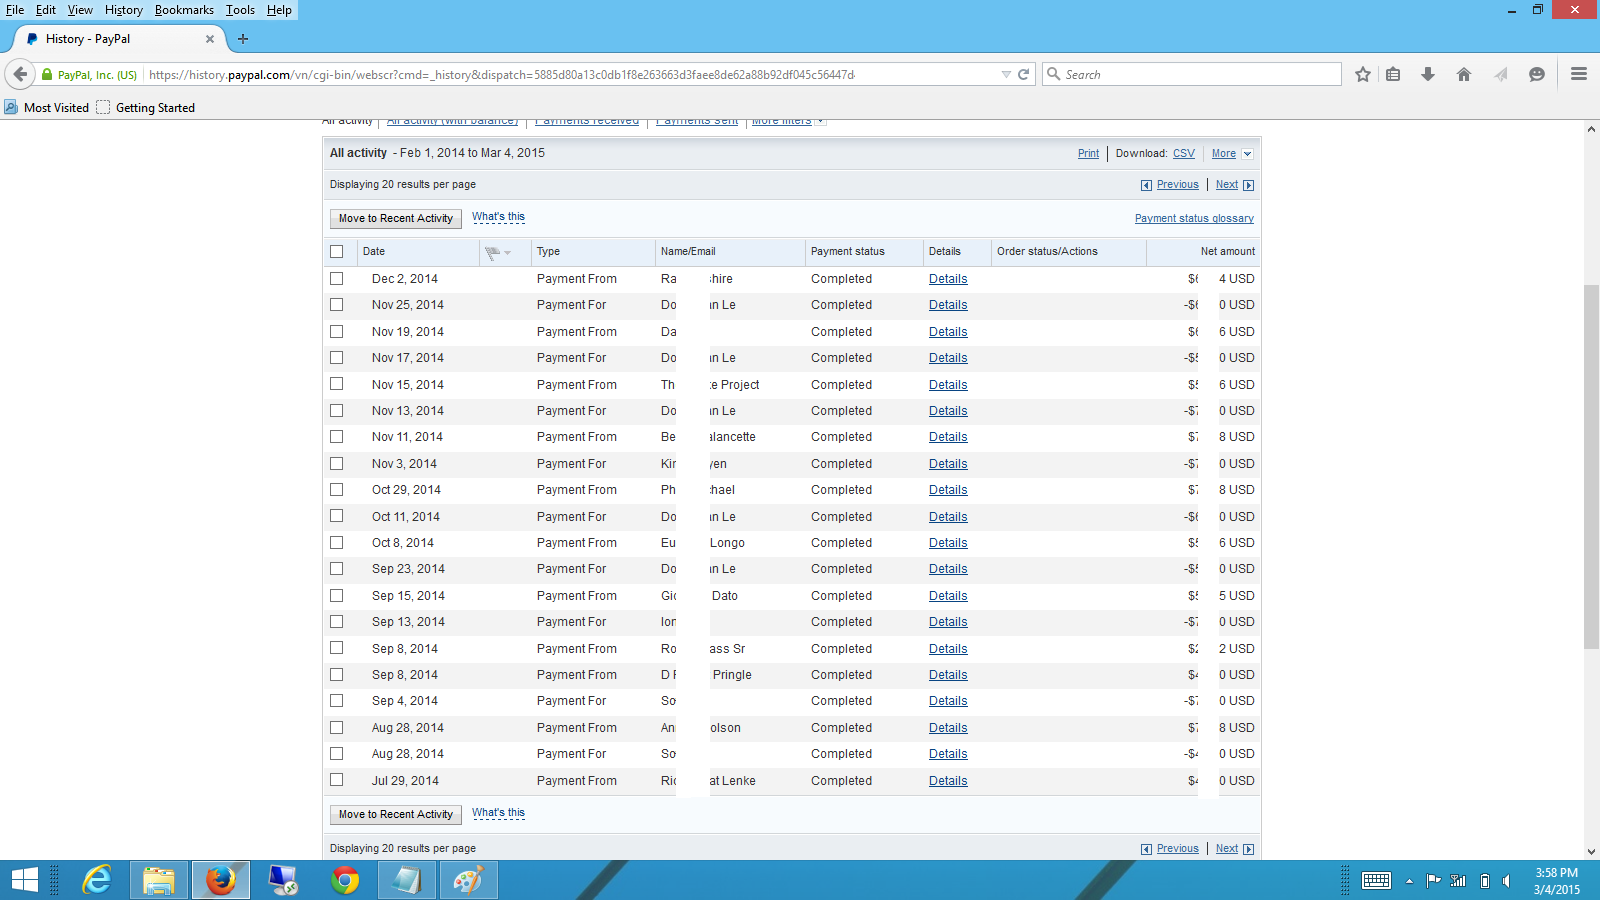Open the Tools menu
This screenshot has width=1600, height=900.
click(x=240, y=10)
